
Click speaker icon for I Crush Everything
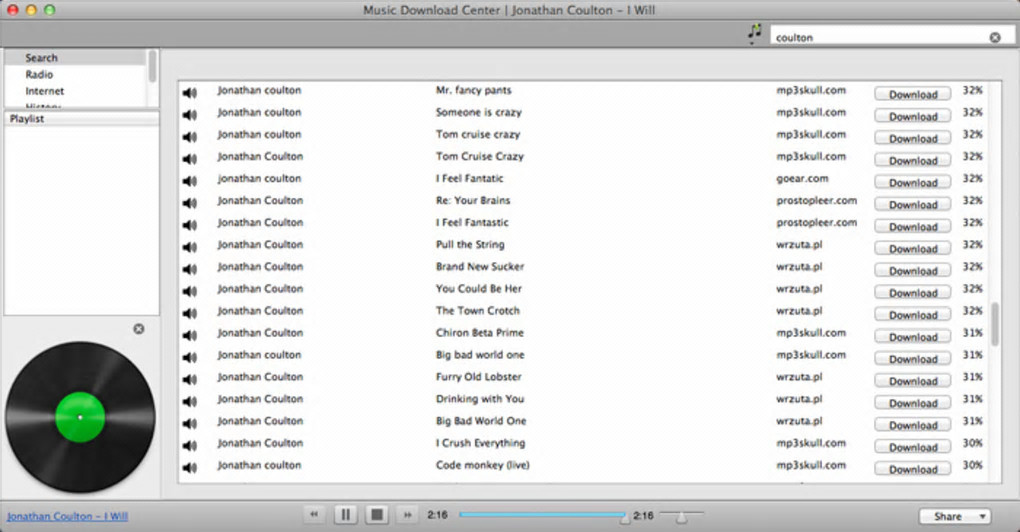pos(189,446)
